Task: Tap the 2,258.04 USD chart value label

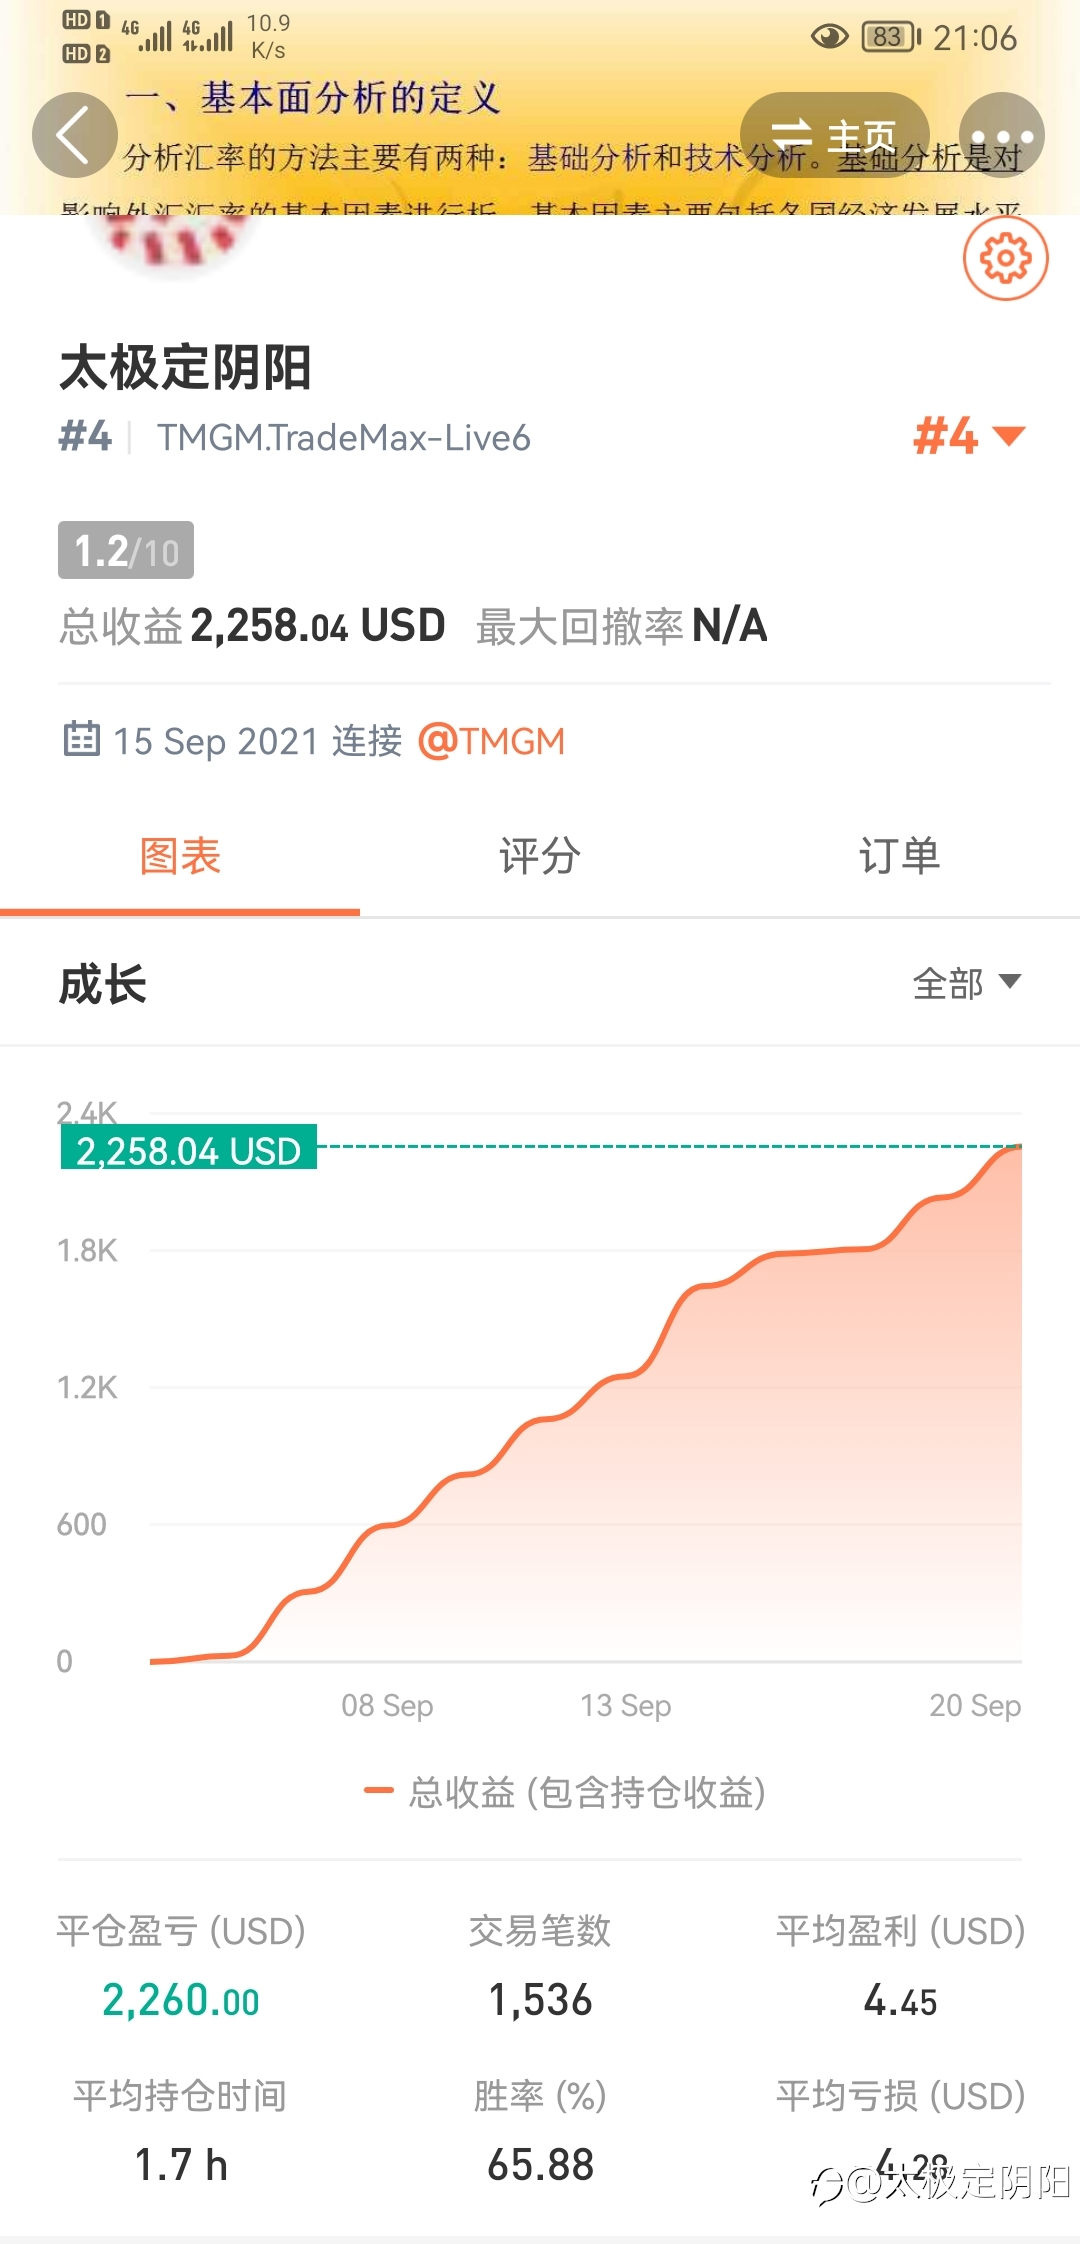Action: tap(188, 1148)
